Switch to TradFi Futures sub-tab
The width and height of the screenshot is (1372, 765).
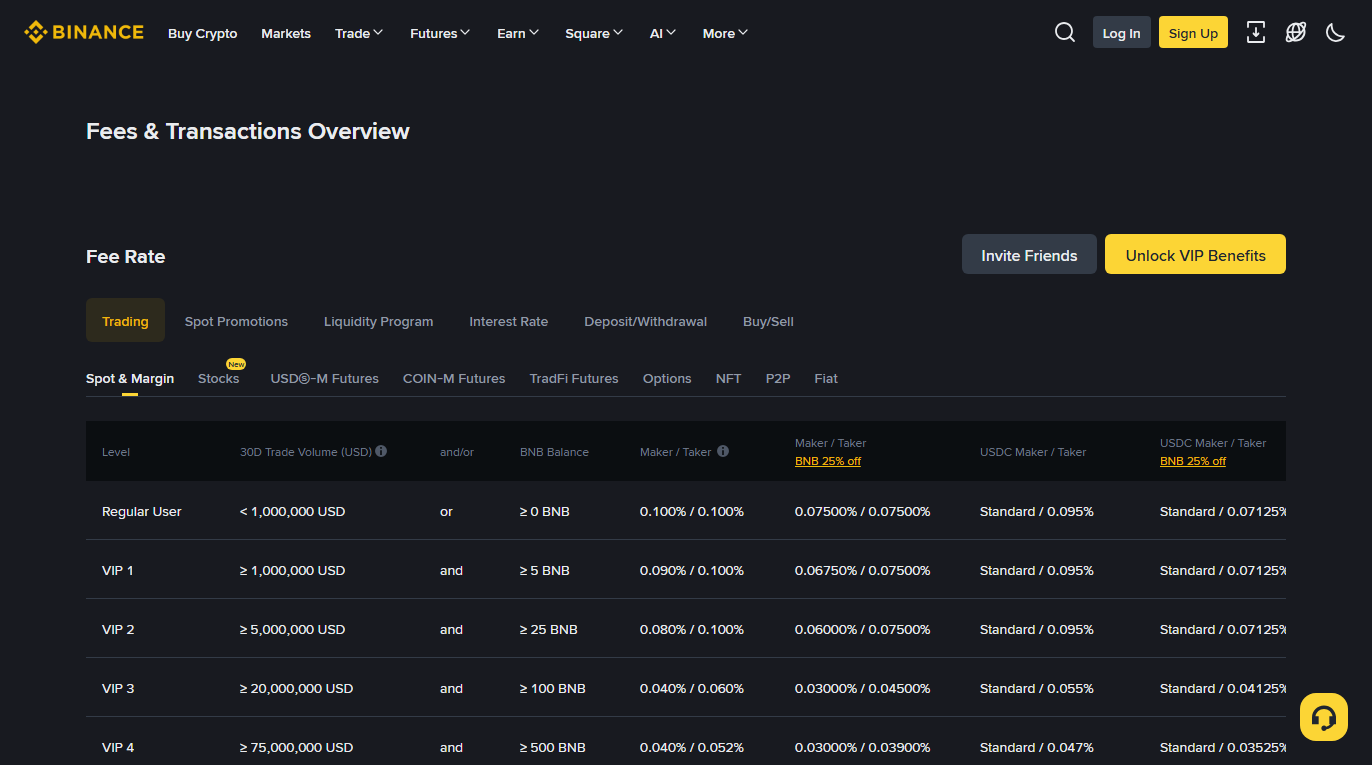tap(574, 378)
